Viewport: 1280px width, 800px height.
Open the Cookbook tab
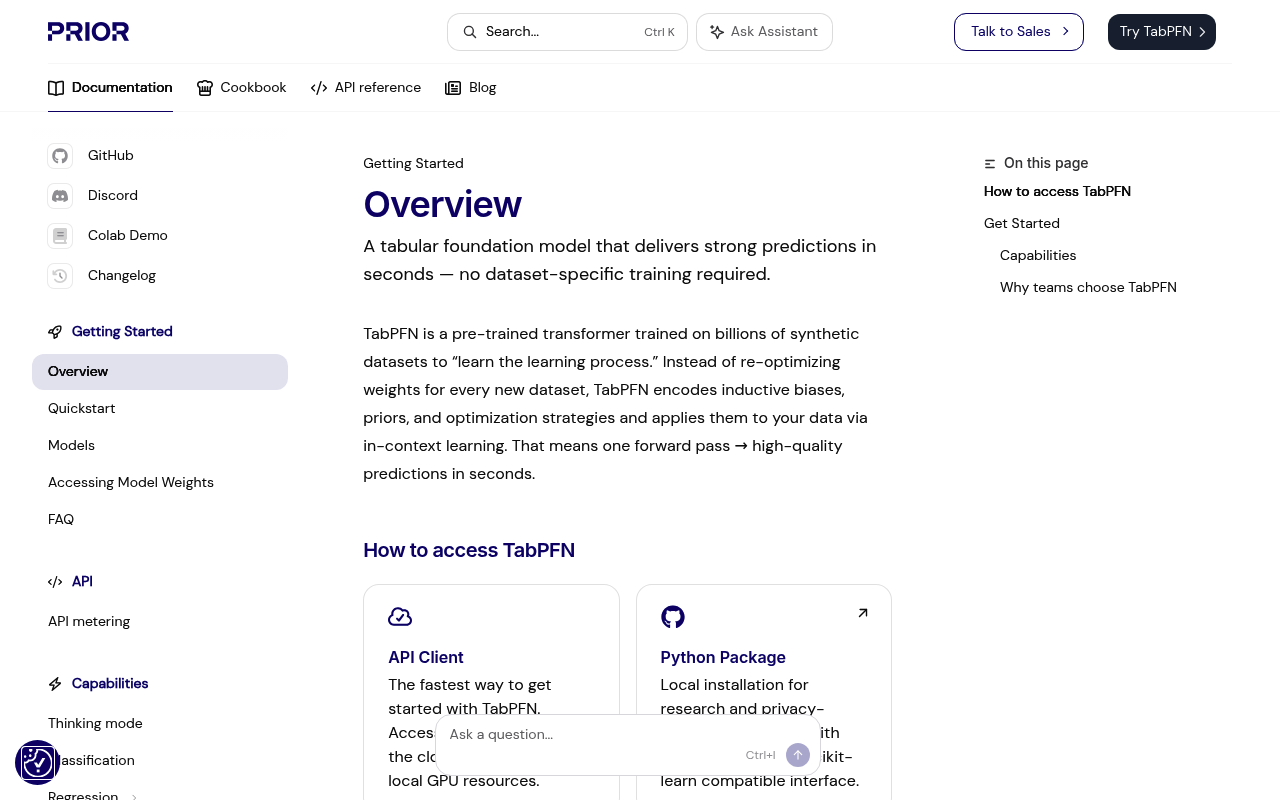(242, 88)
